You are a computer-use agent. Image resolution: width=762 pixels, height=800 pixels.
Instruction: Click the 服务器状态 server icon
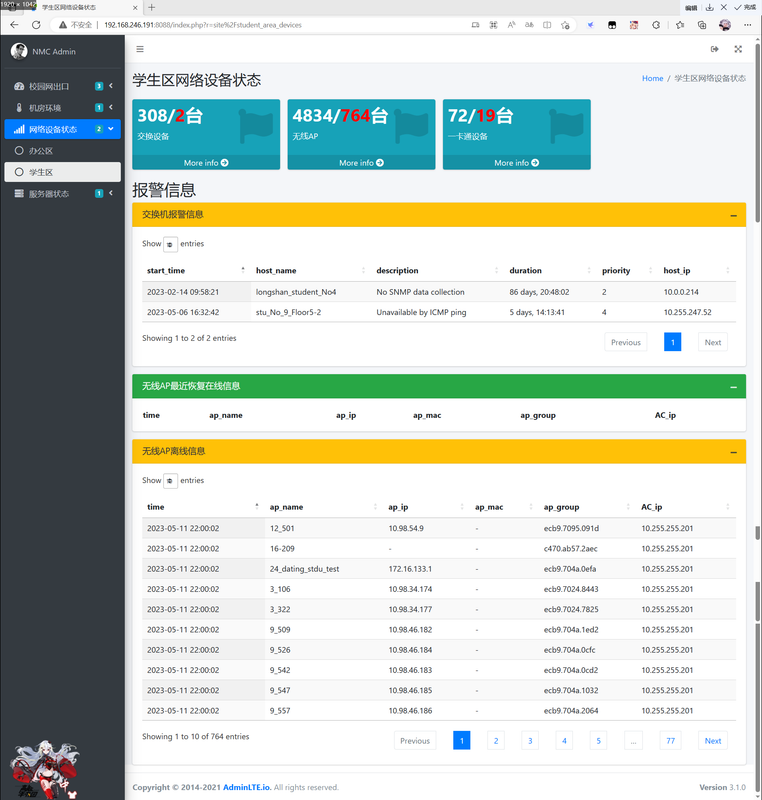point(19,193)
